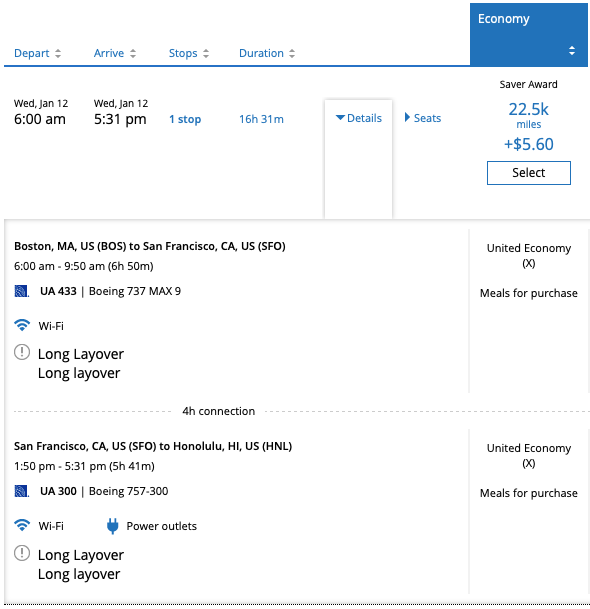Click the Power outlets plug icon
Image resolution: width=590 pixels, height=609 pixels.
pyautogui.click(x=112, y=526)
